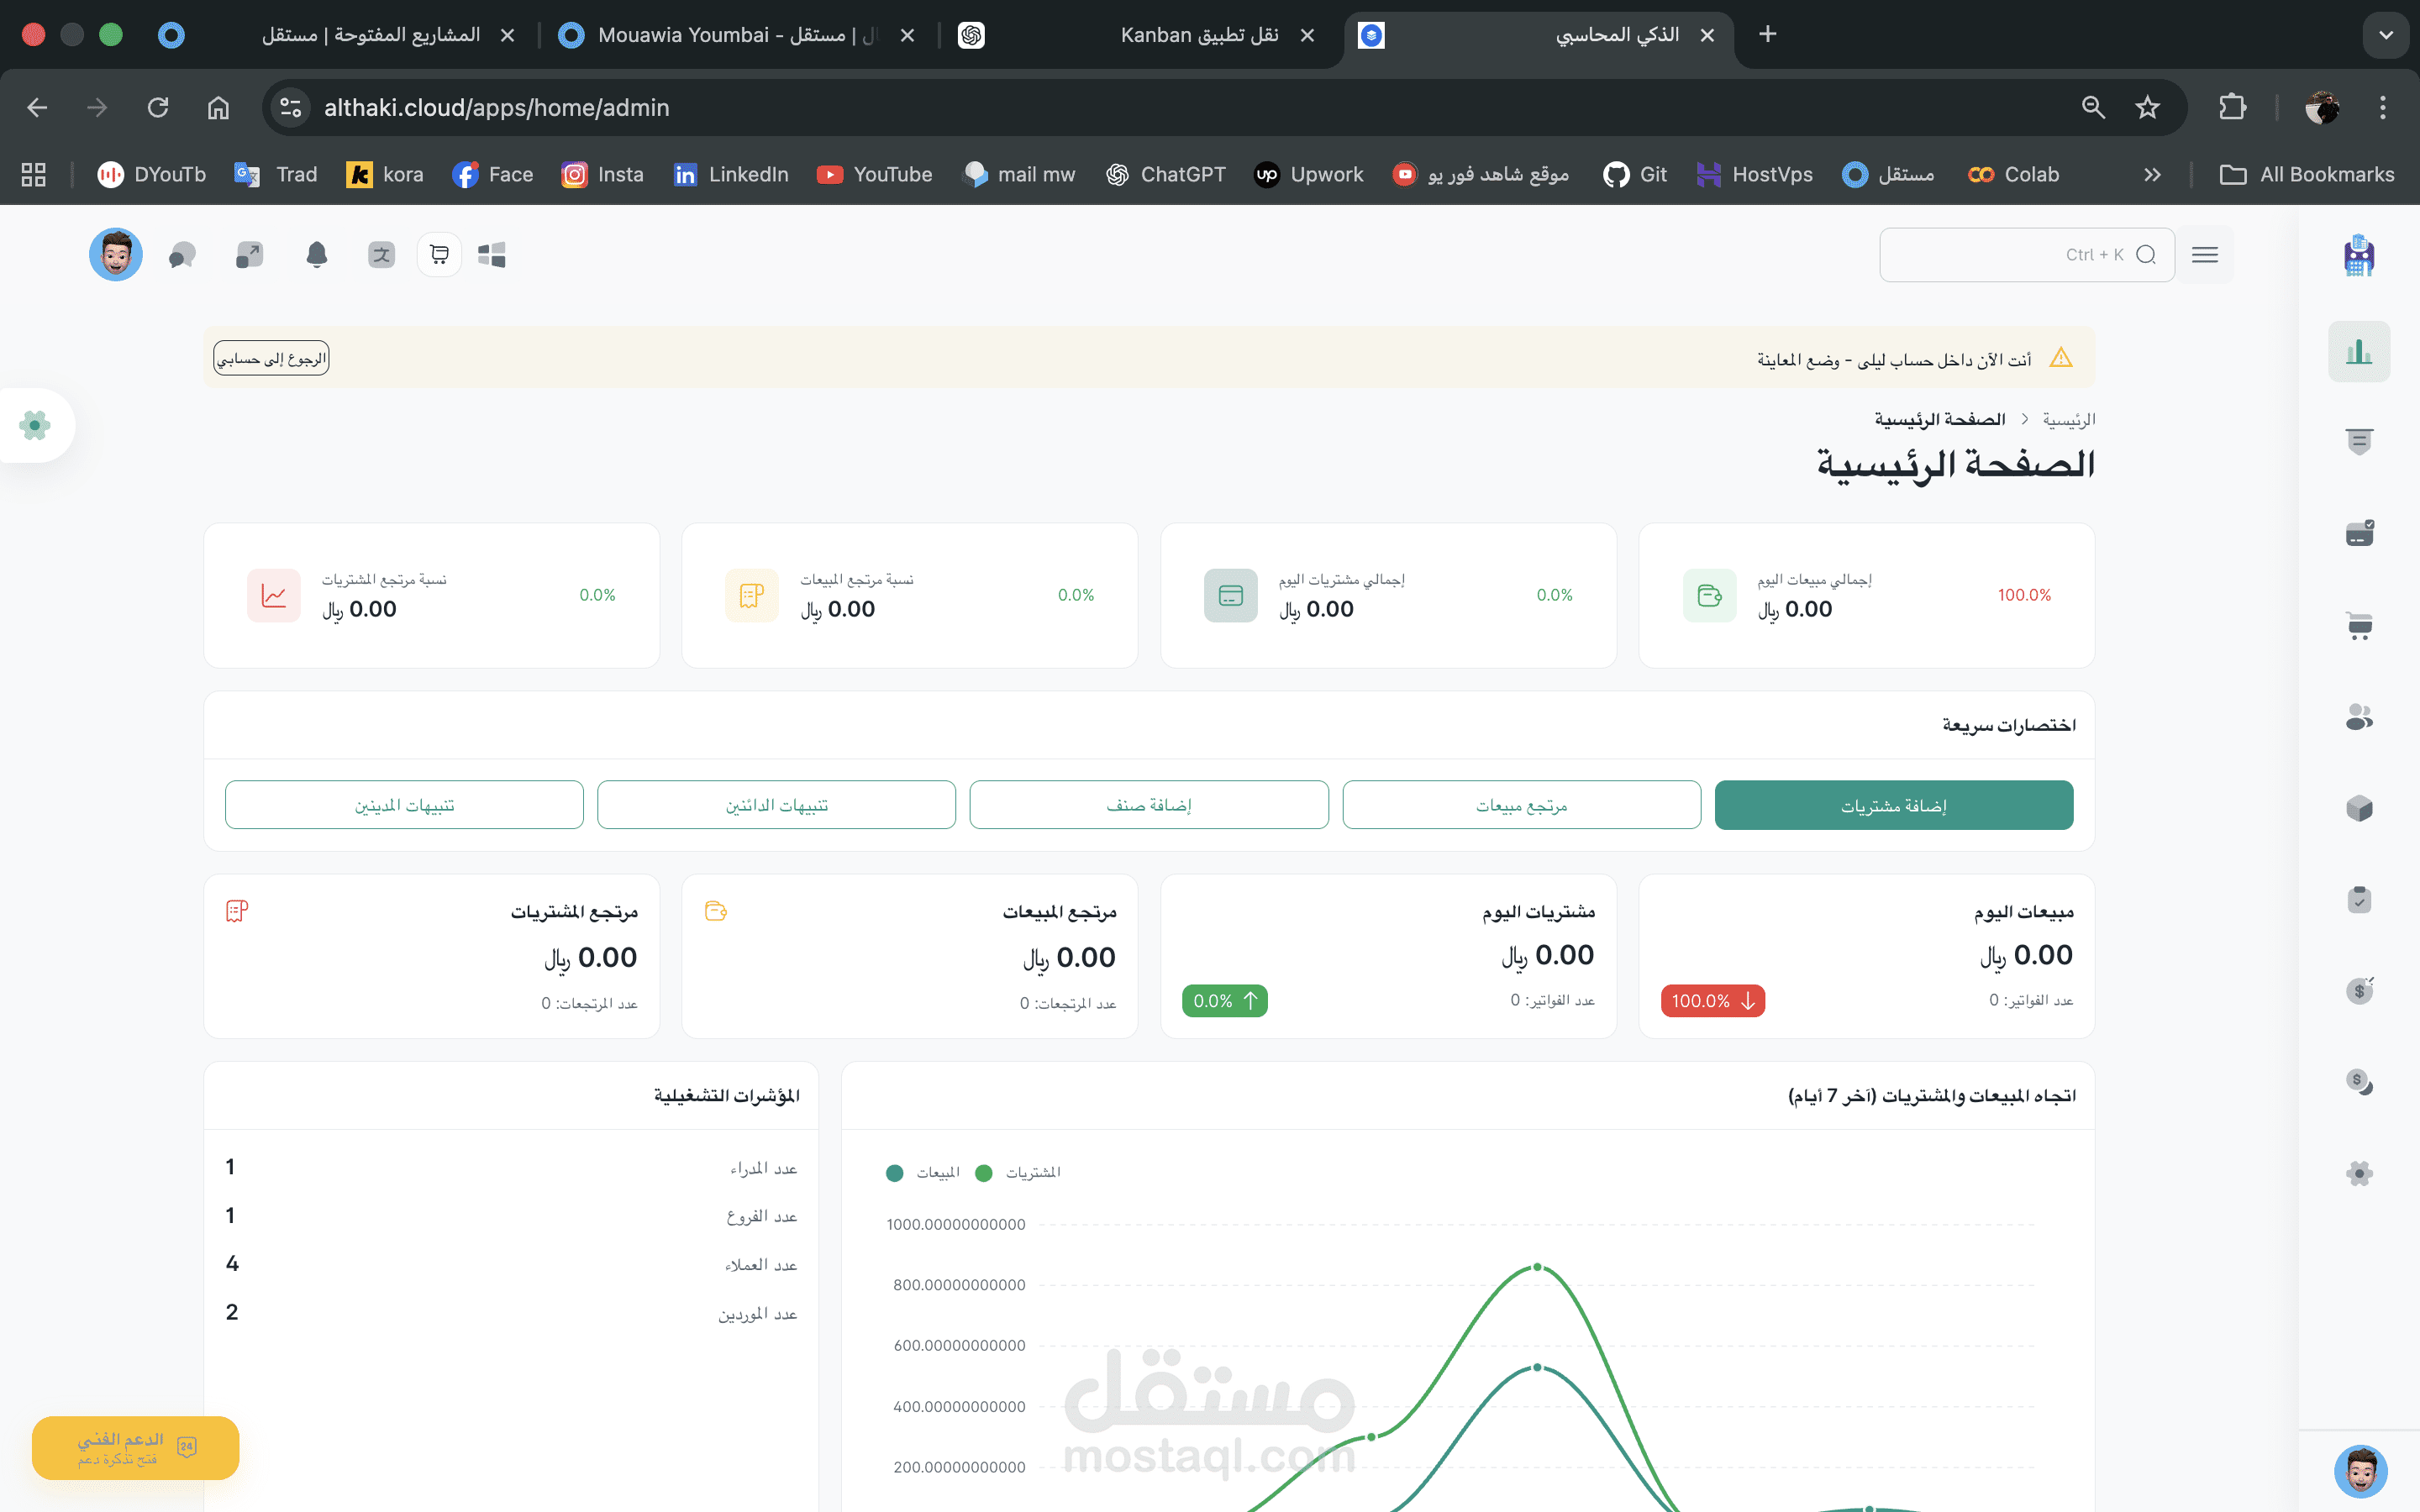Click the إضافة مشتريات button
The width and height of the screenshot is (2420, 1512).
(1893, 805)
